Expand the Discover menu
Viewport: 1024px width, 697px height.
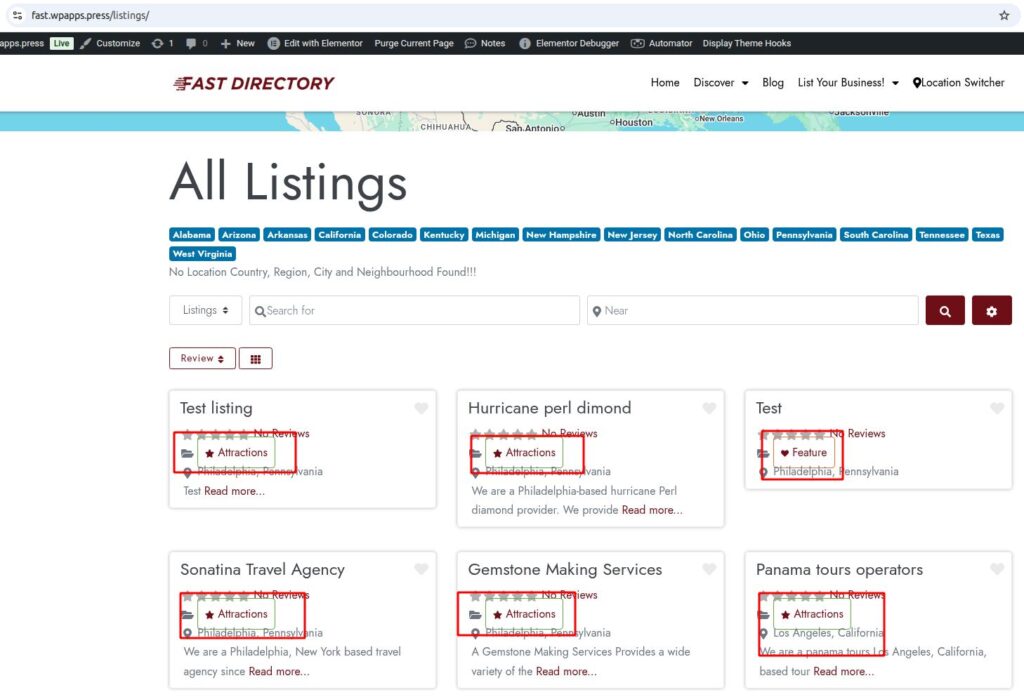click(x=720, y=83)
